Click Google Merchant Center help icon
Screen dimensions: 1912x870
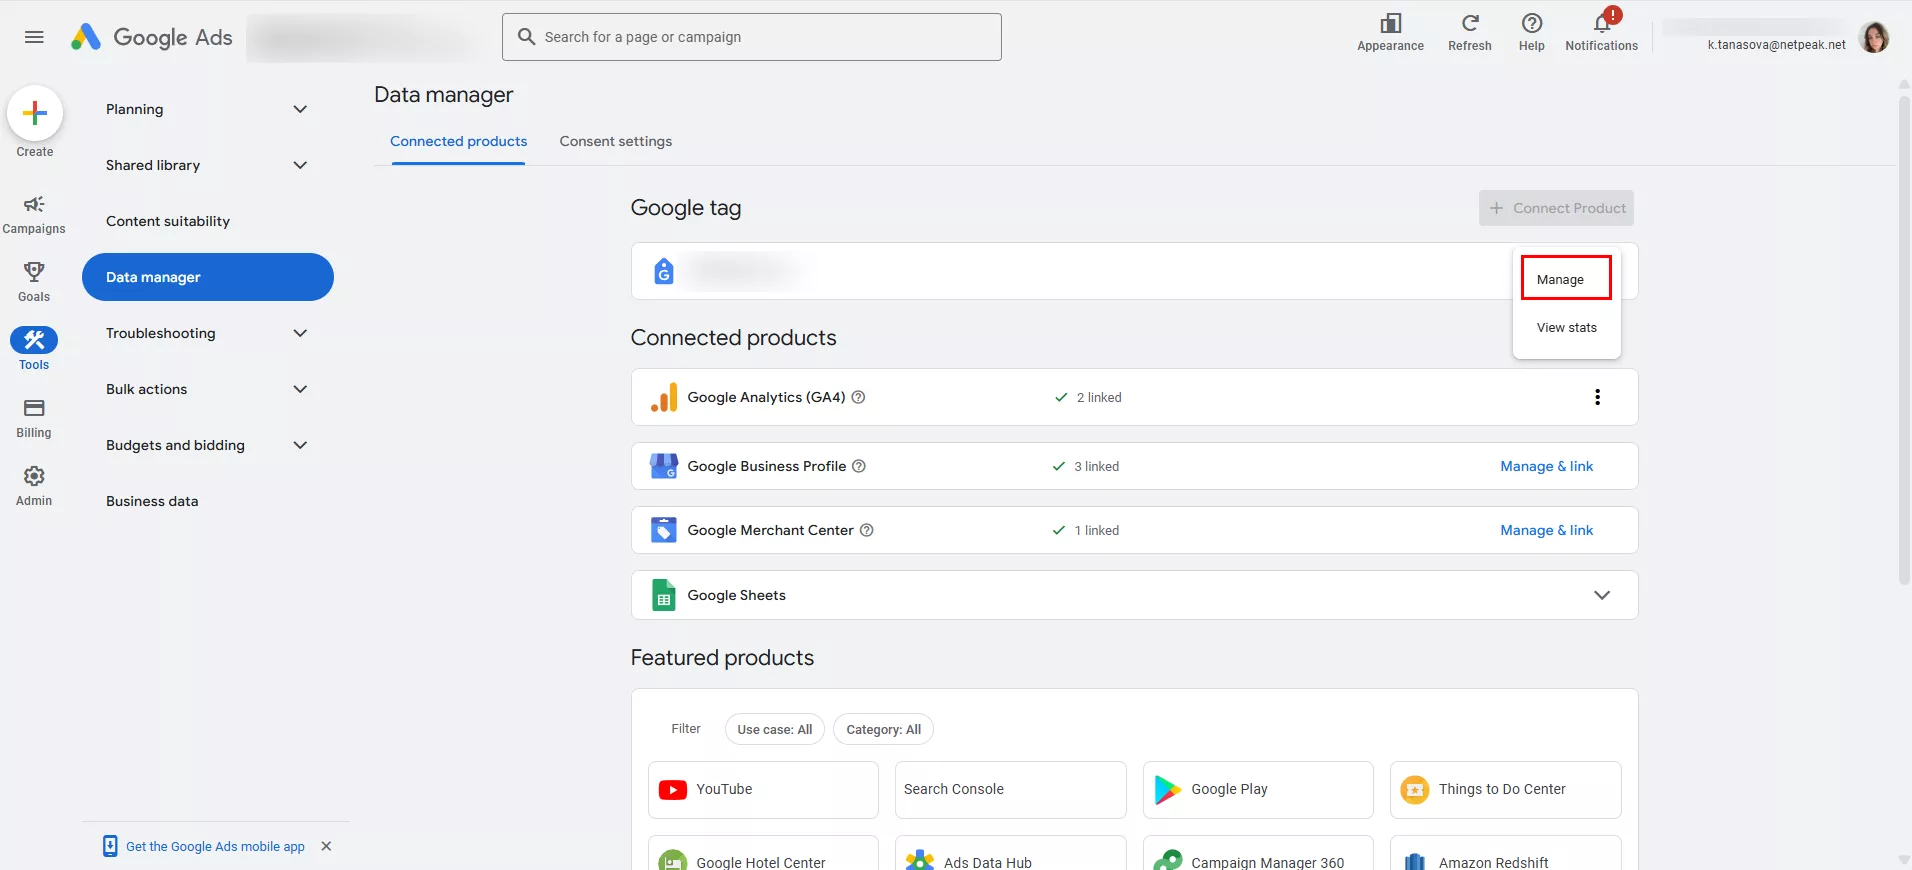[867, 530]
